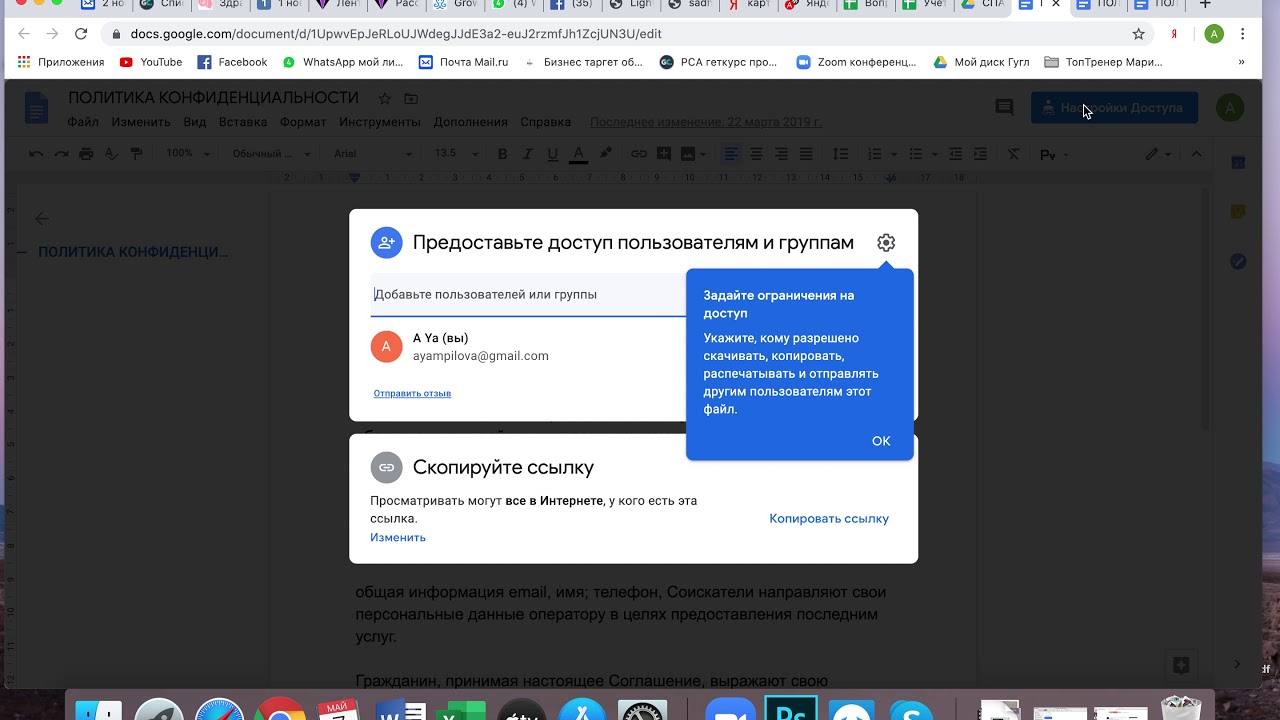Open the text color picker
The image size is (1280, 720).
point(578,154)
